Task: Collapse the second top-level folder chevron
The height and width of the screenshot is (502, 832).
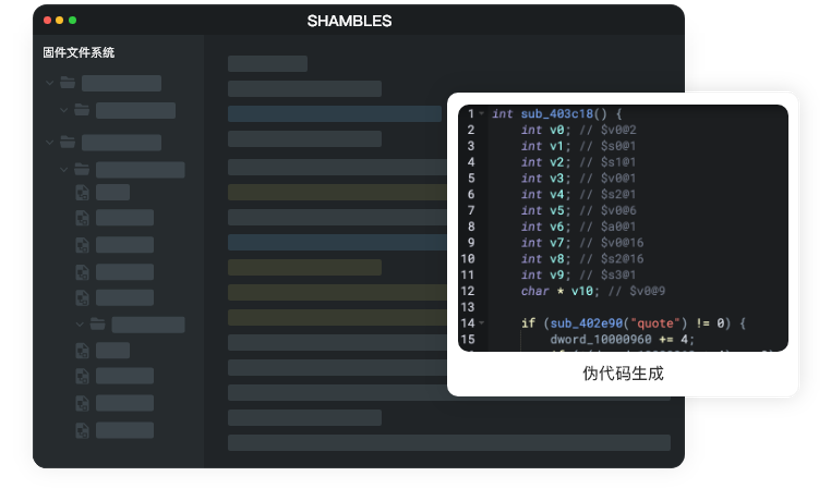Action: point(50,142)
